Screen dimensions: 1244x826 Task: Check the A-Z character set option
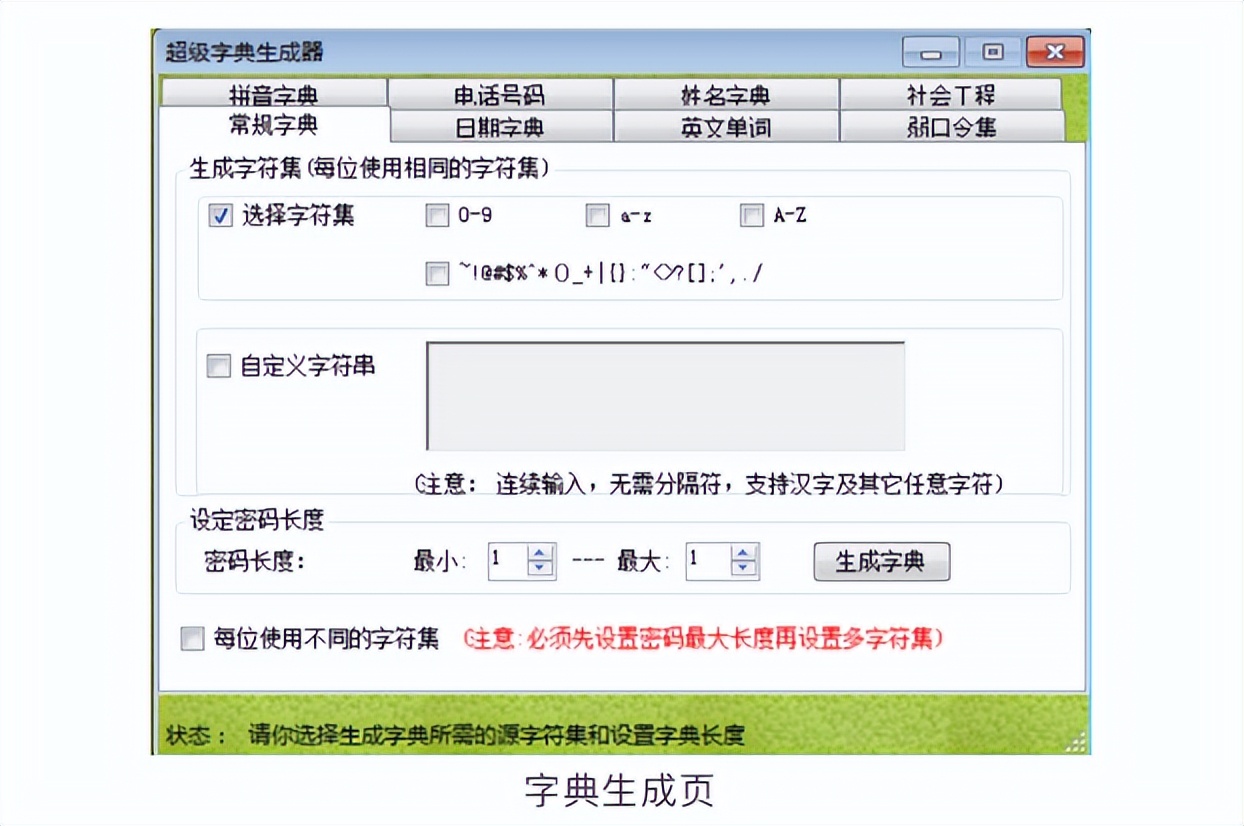pyautogui.click(x=751, y=215)
